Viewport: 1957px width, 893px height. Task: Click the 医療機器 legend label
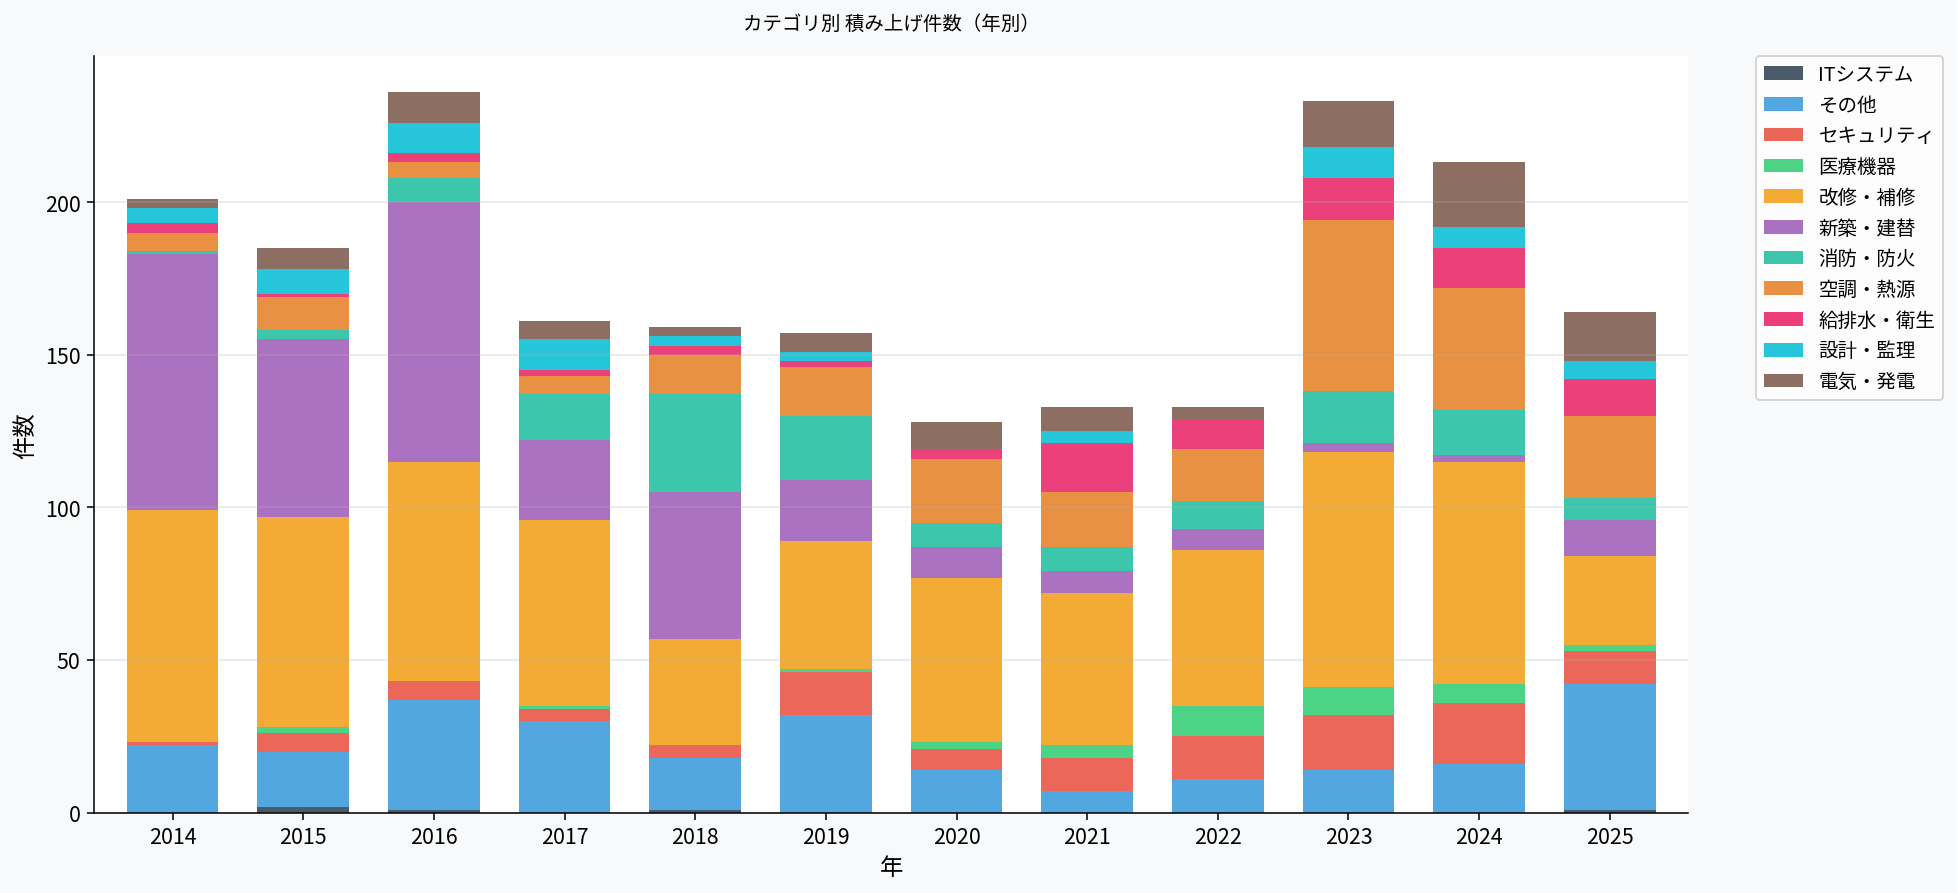(1857, 166)
